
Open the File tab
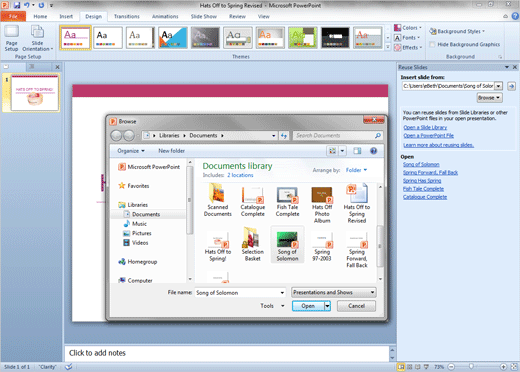tap(13, 16)
